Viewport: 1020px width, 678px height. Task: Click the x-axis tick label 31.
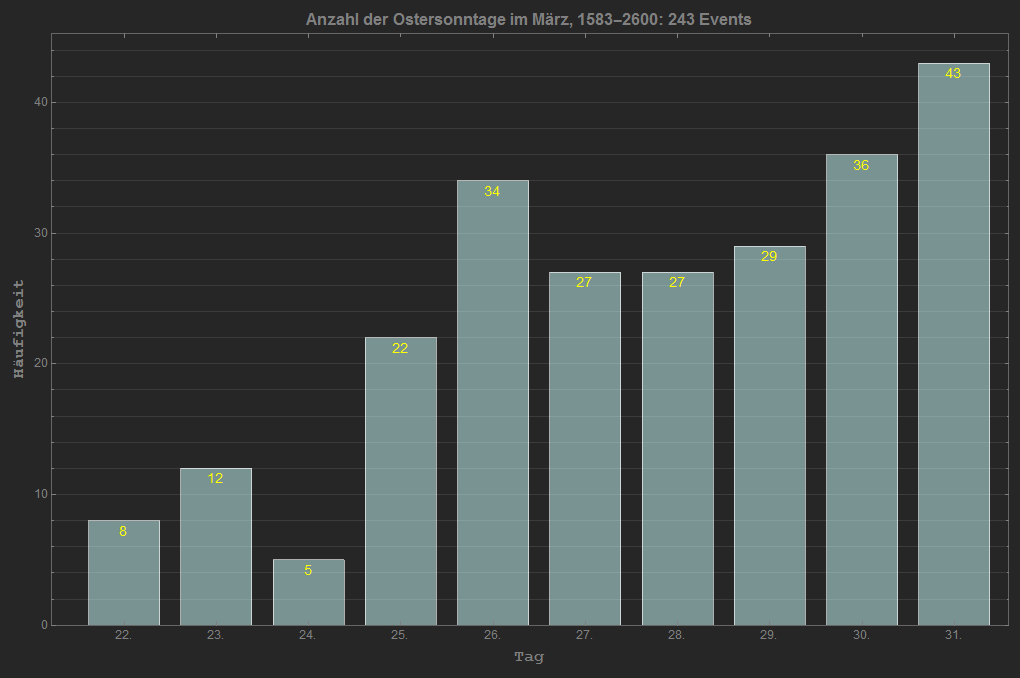[954, 635]
